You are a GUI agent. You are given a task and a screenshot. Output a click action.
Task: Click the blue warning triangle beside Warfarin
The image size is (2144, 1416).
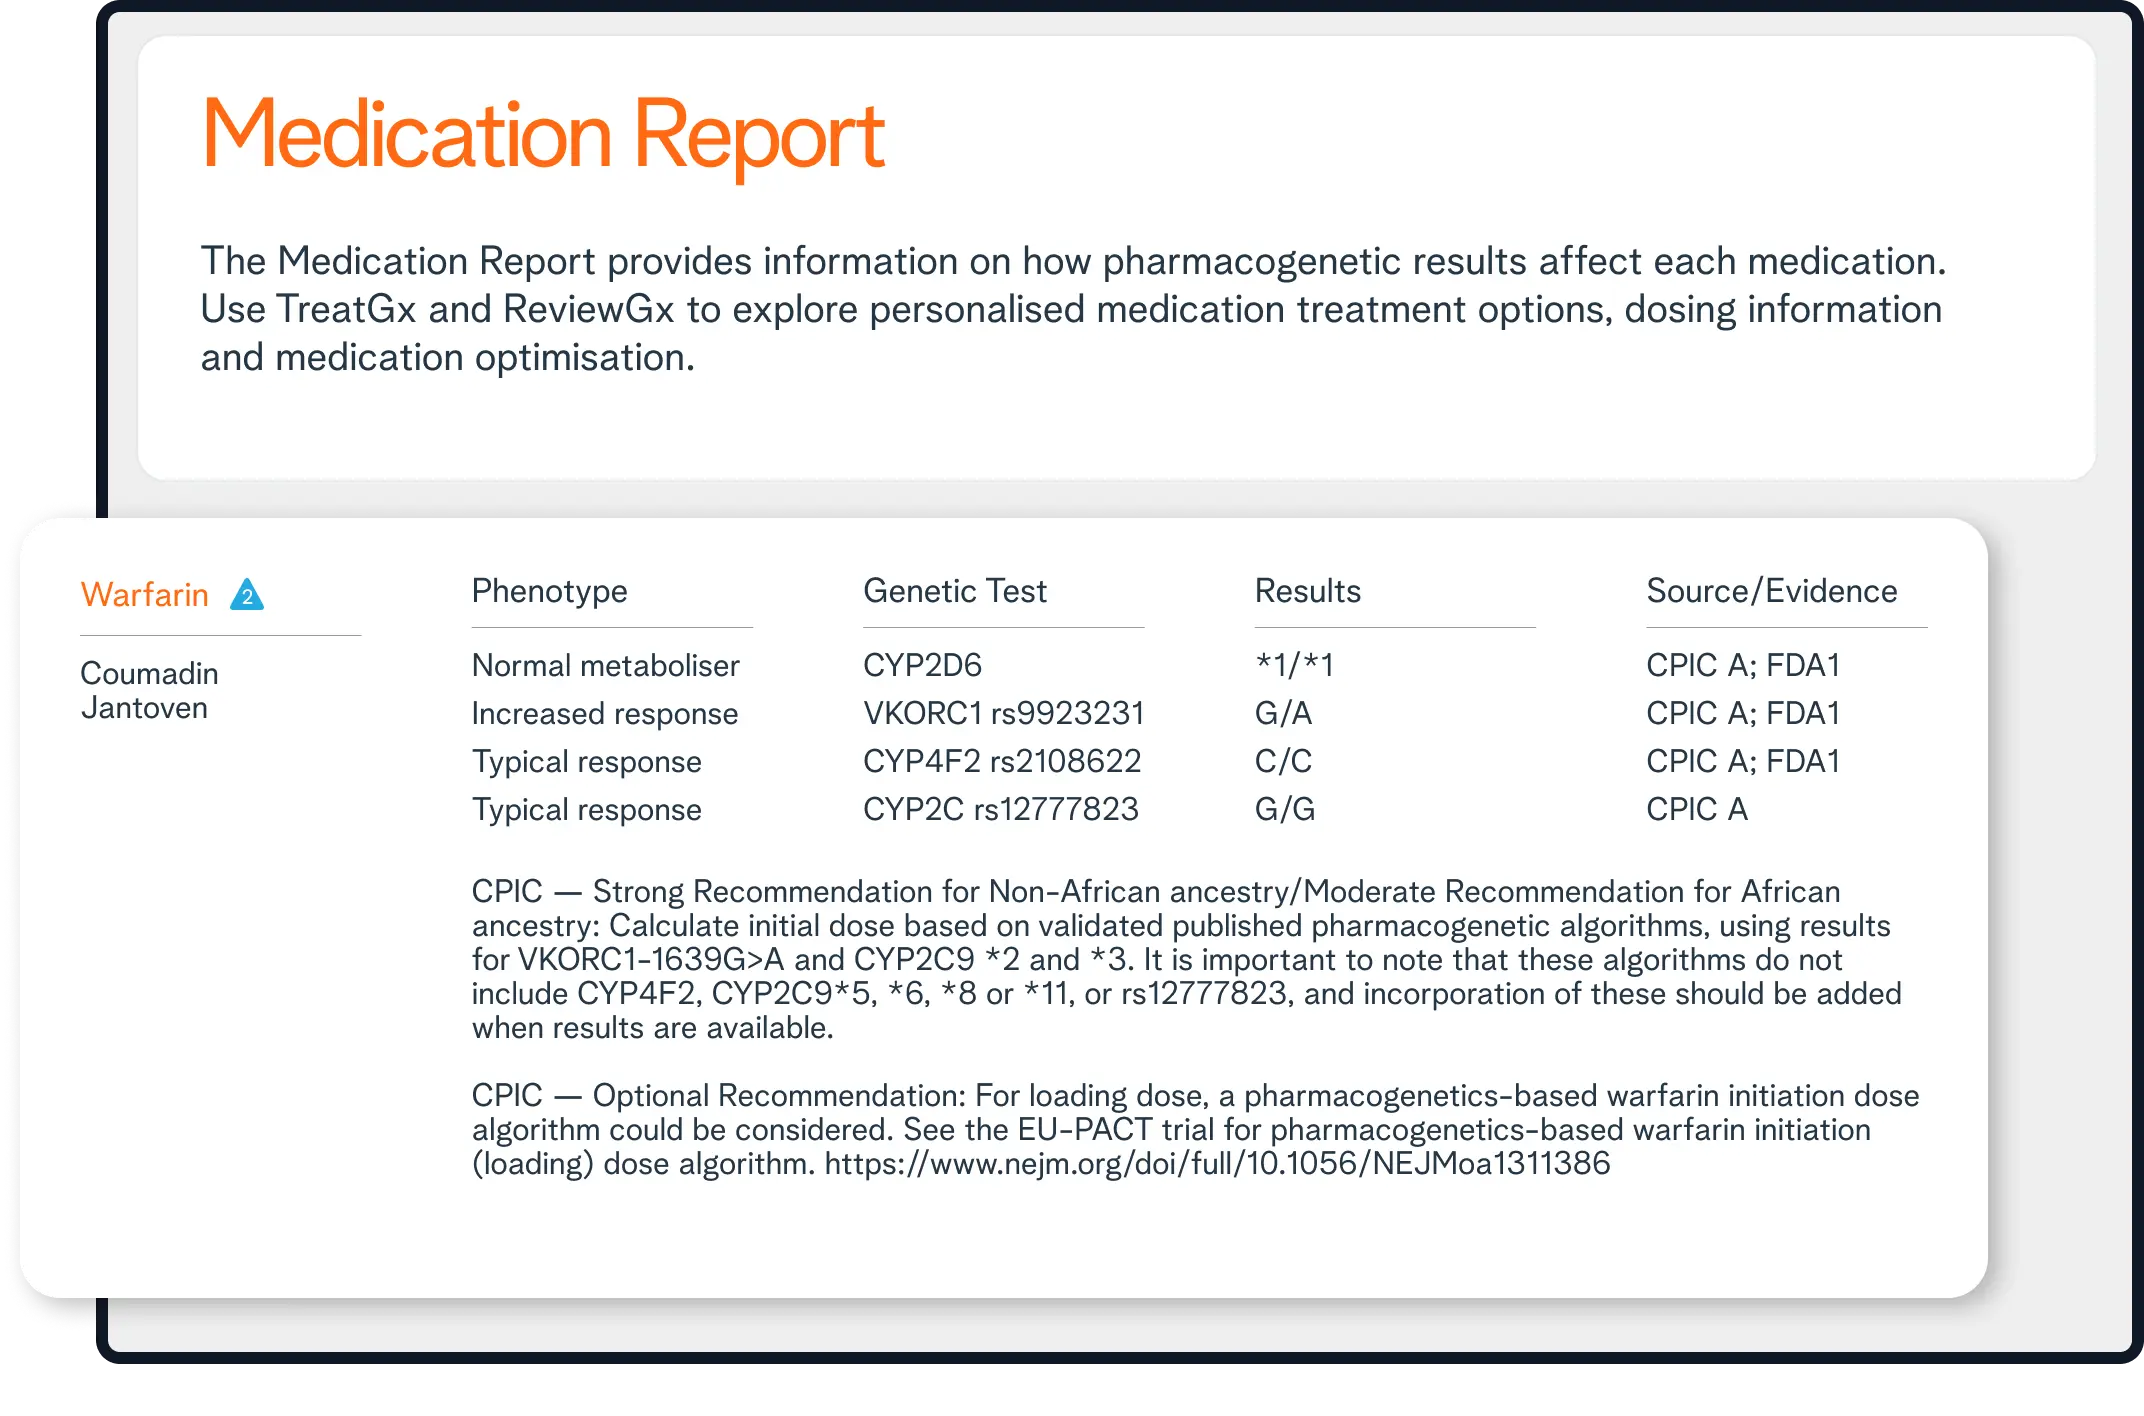(247, 596)
